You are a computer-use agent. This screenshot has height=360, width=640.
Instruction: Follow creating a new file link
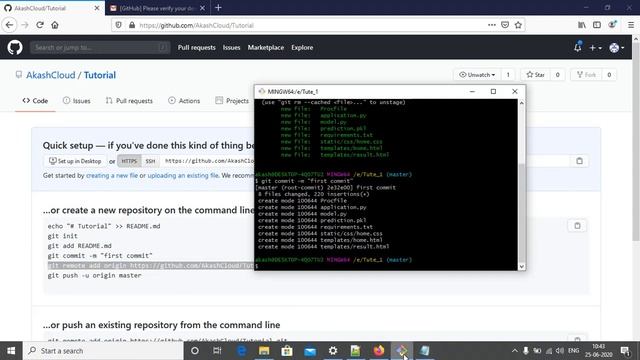click(x=112, y=176)
